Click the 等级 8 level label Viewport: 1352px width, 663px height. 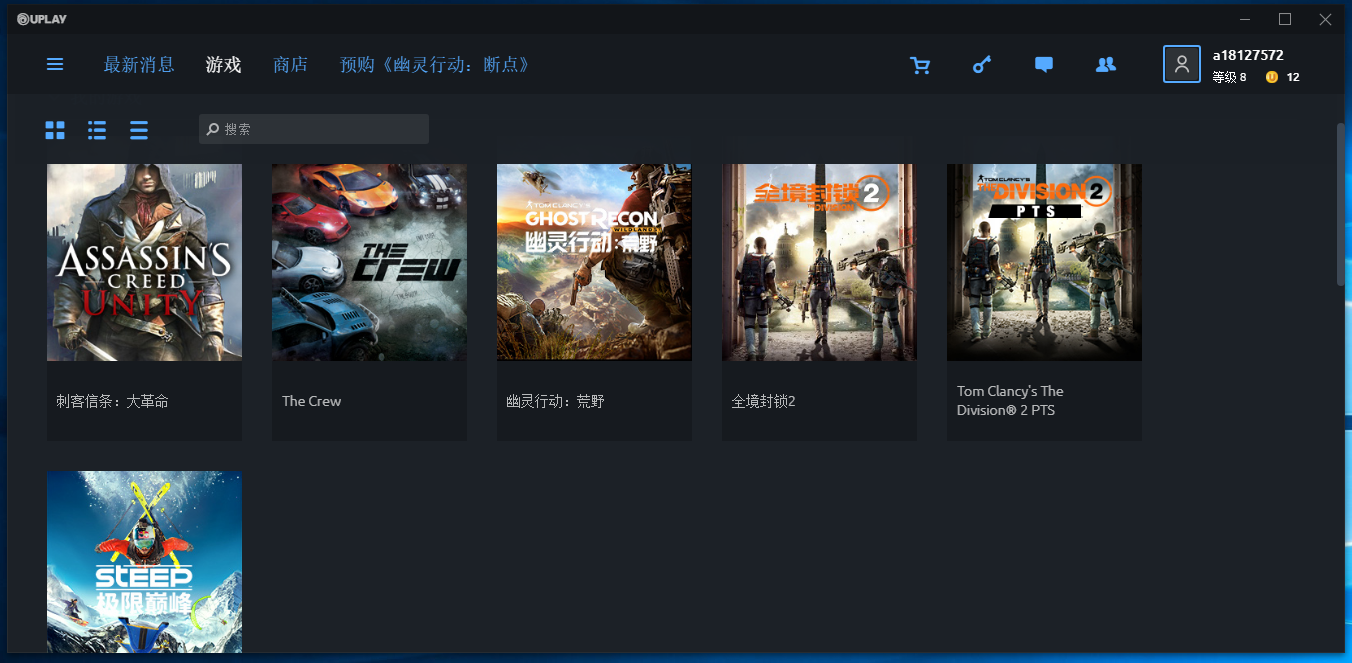click(x=1229, y=77)
